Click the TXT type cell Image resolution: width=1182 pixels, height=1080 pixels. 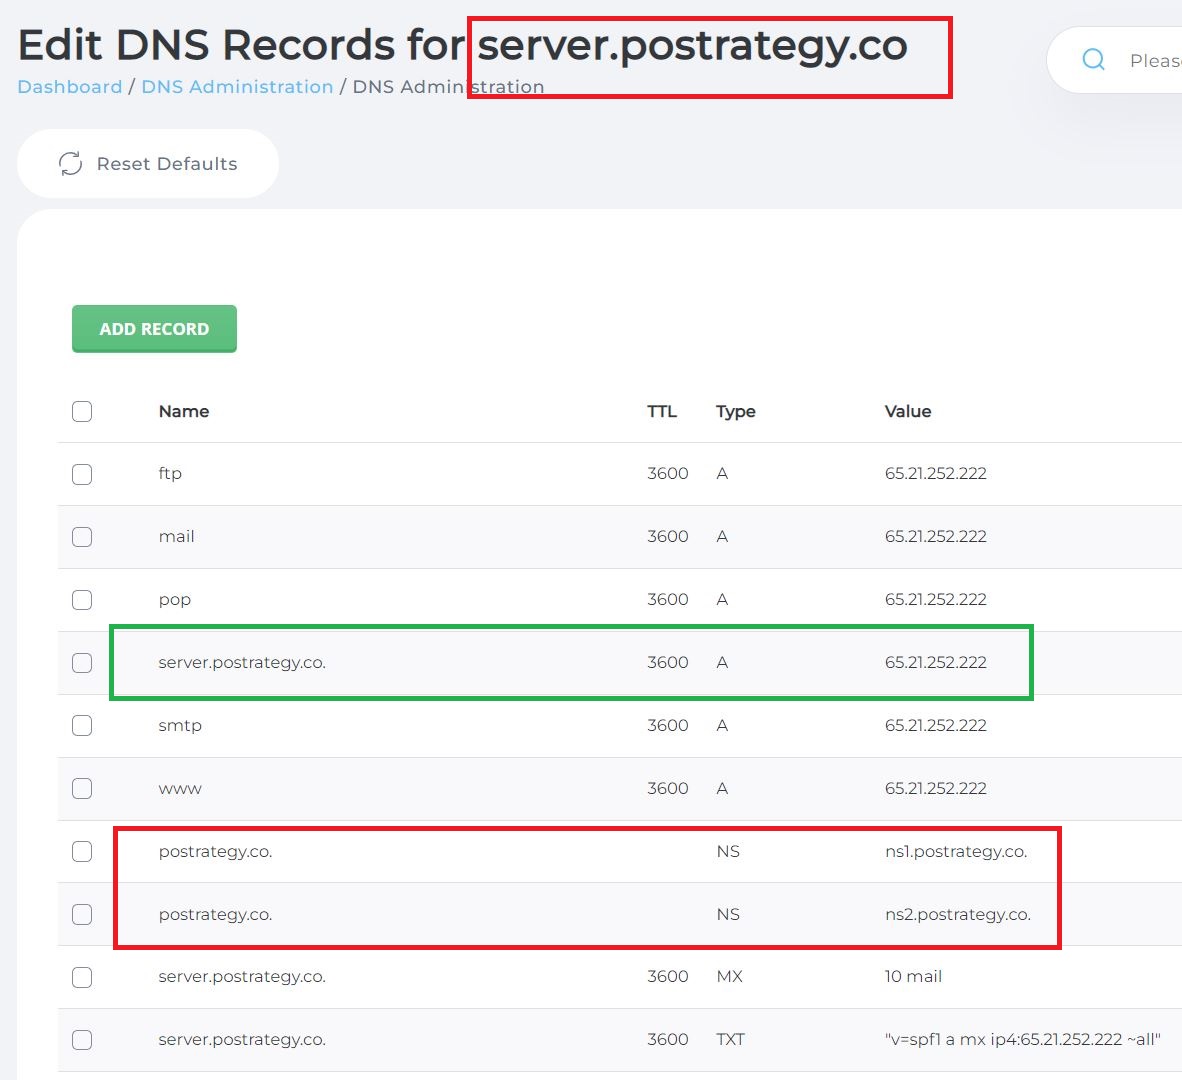coord(730,1040)
